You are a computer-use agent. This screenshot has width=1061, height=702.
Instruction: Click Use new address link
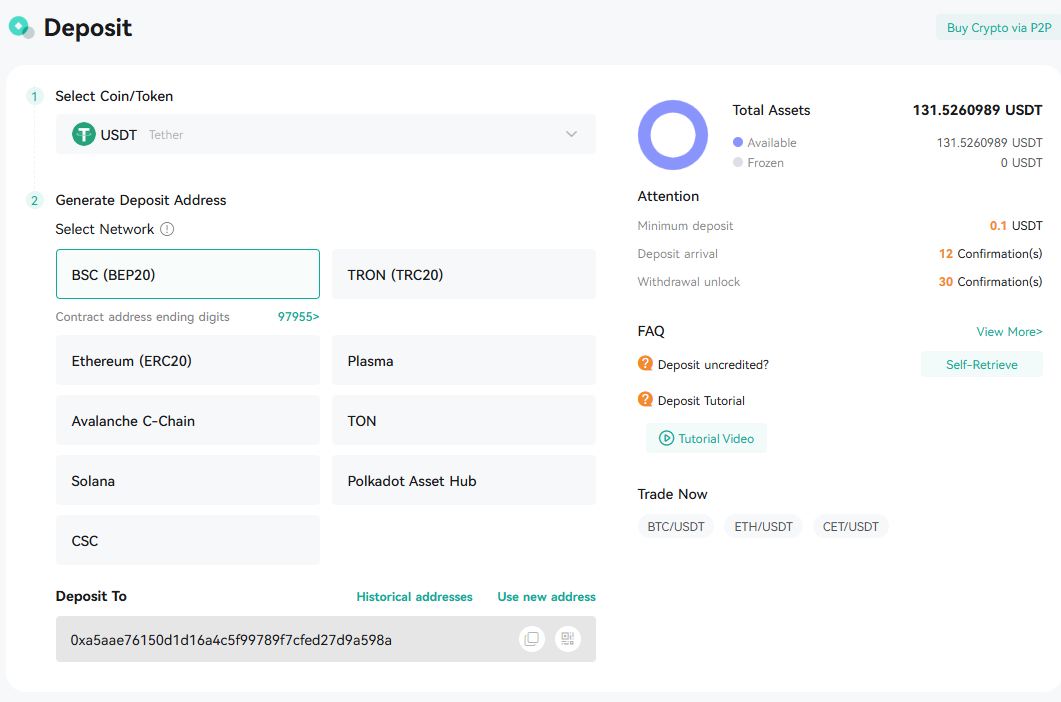click(x=546, y=596)
